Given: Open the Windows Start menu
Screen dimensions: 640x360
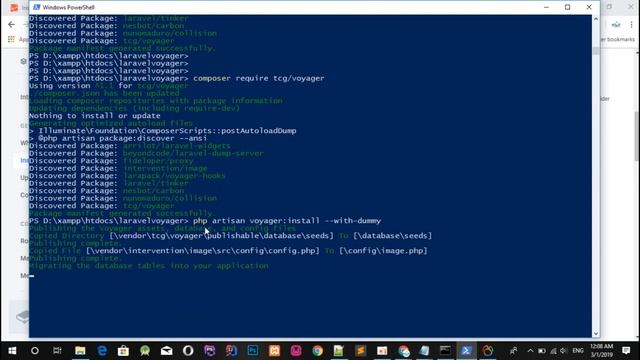Looking at the screenshot, I should pyautogui.click(x=12, y=351).
